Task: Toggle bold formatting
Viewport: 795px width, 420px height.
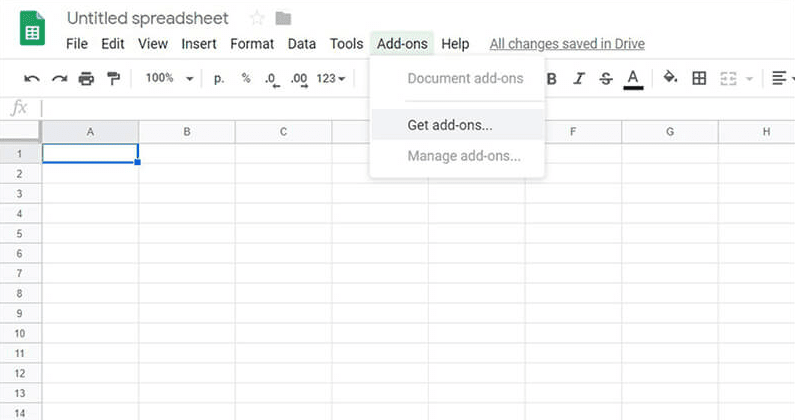Action: click(552, 79)
